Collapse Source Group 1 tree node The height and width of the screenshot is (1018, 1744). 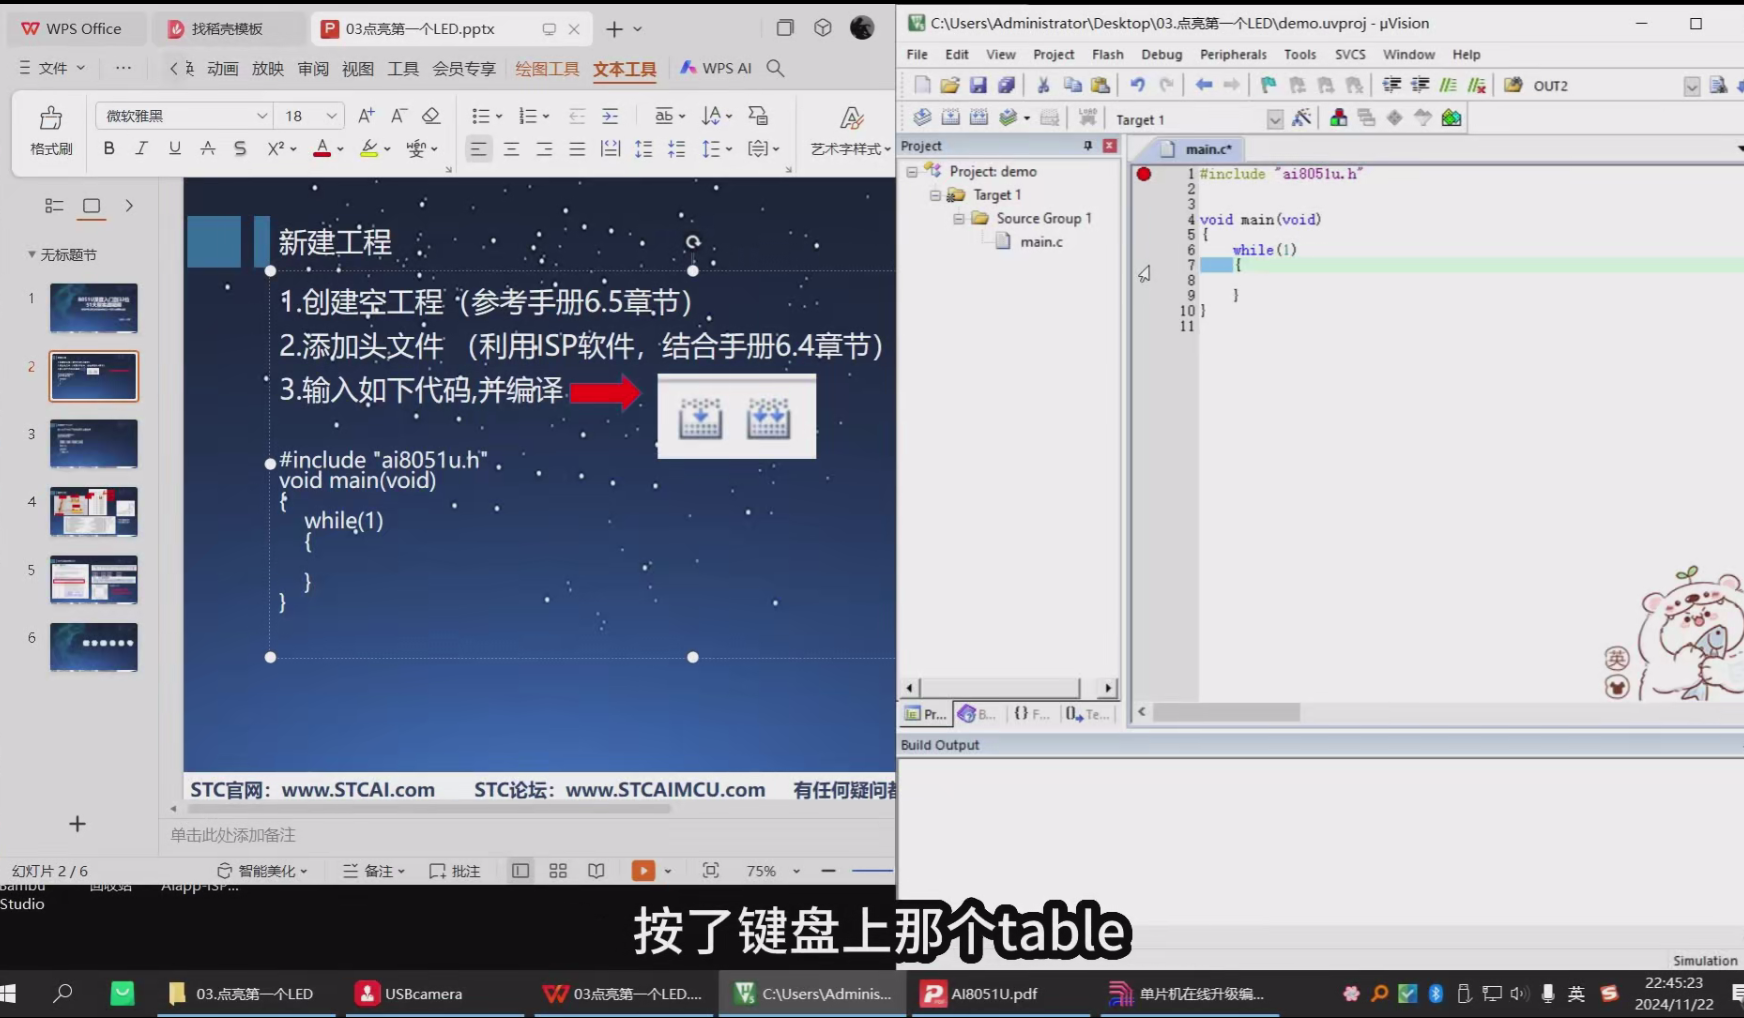coord(958,218)
